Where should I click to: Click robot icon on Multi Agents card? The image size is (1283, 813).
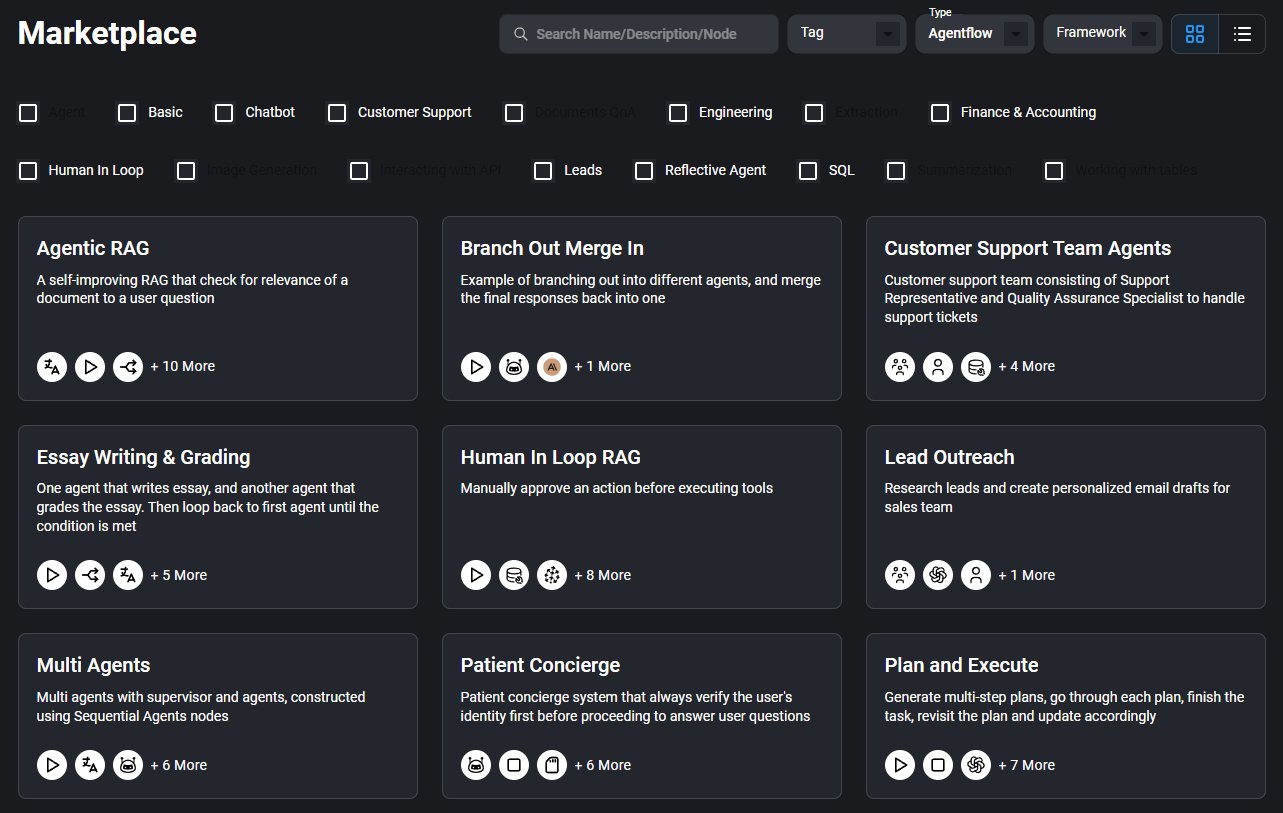click(x=128, y=765)
